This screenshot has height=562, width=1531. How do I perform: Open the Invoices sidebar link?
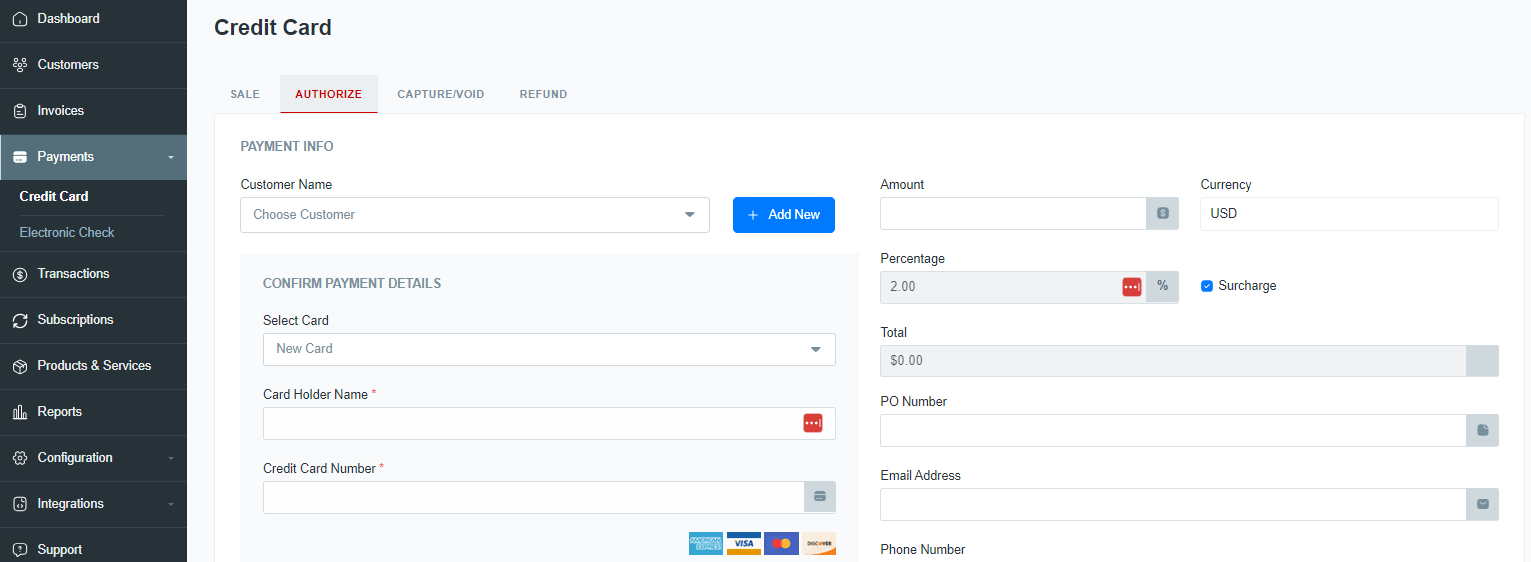click(93, 111)
